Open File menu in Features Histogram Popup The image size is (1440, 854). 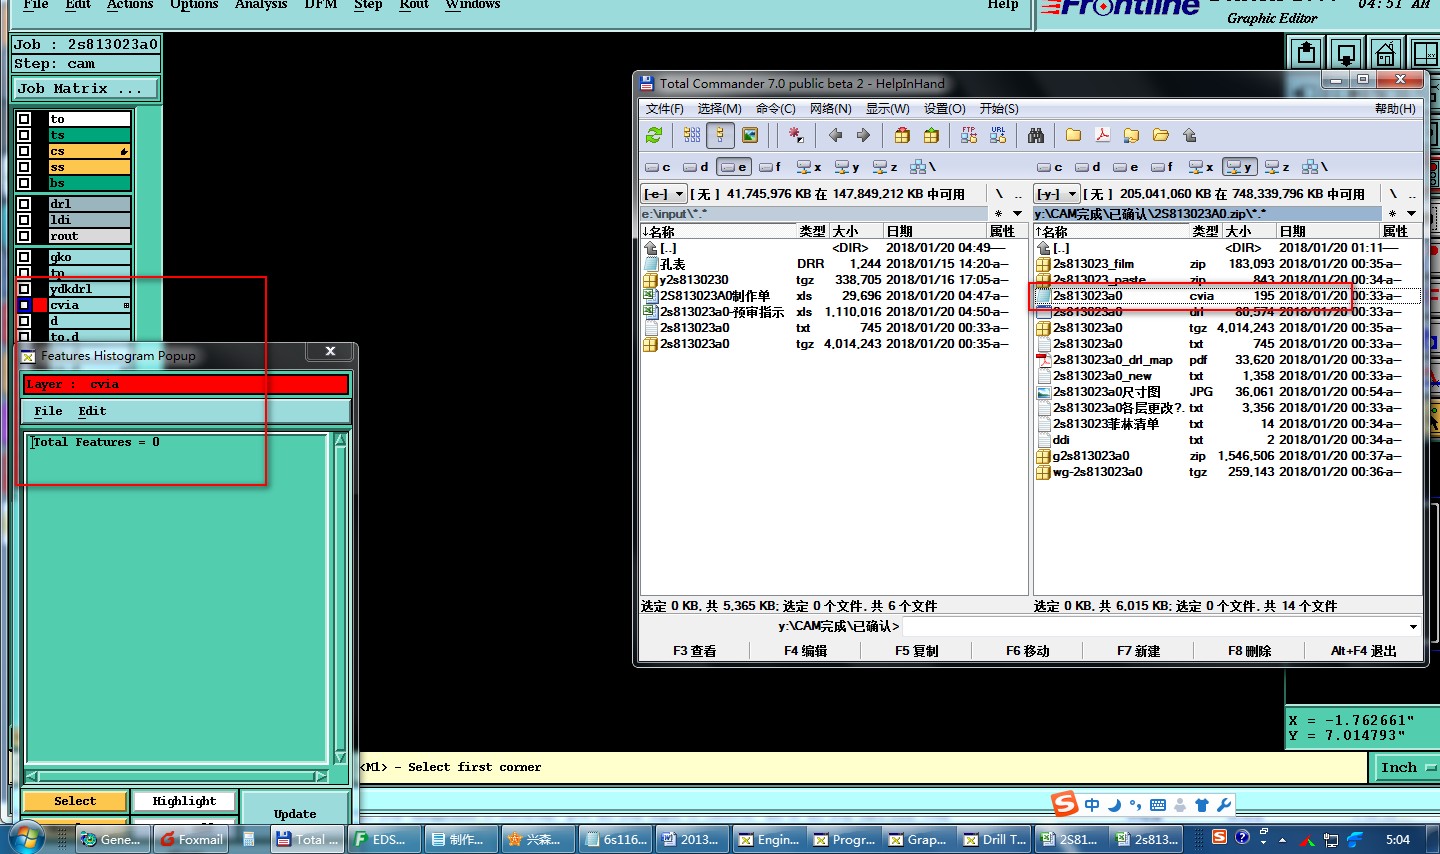coord(48,411)
